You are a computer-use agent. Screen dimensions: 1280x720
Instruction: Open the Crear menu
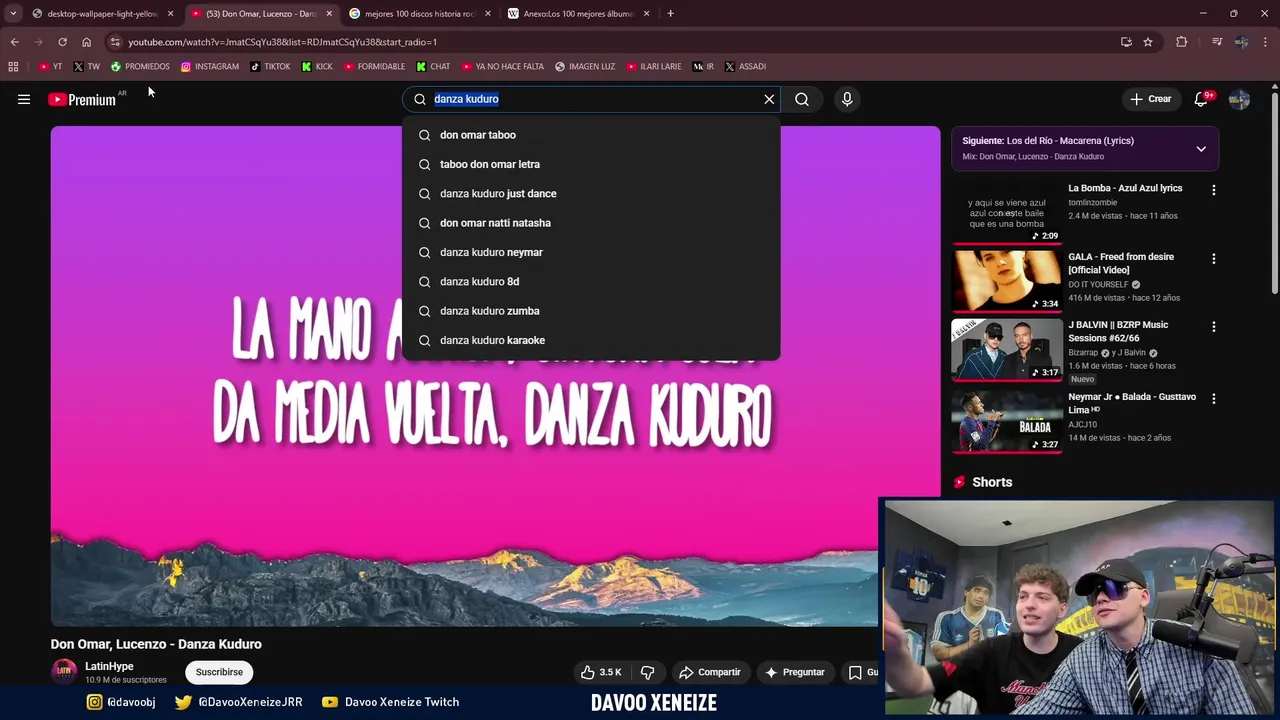(1150, 99)
